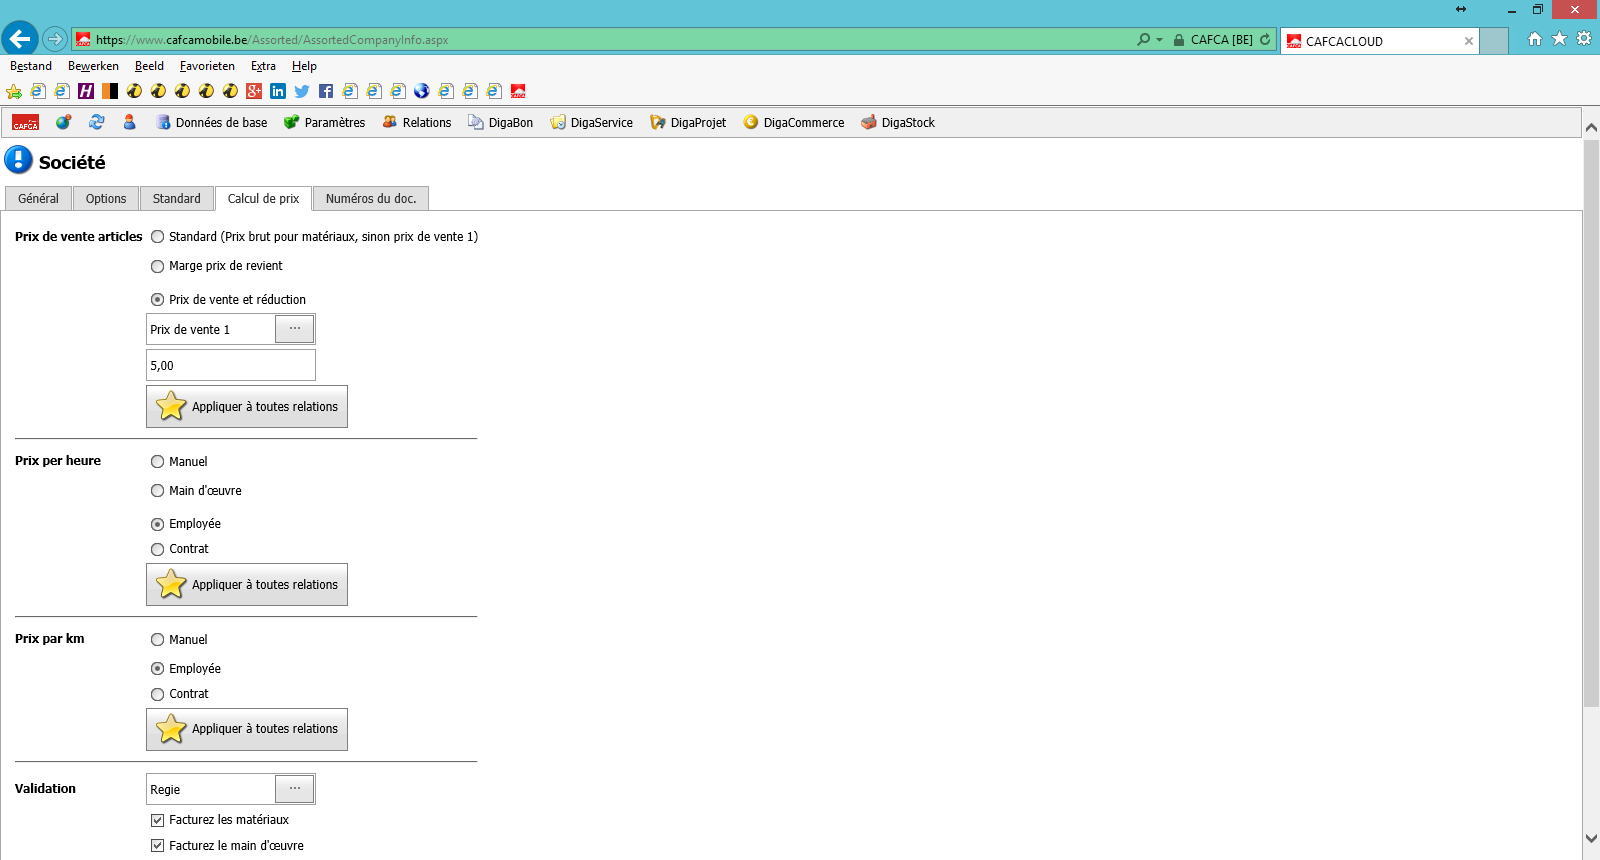1600x860 pixels.
Task: Open the Favorieten menu
Action: (x=207, y=66)
